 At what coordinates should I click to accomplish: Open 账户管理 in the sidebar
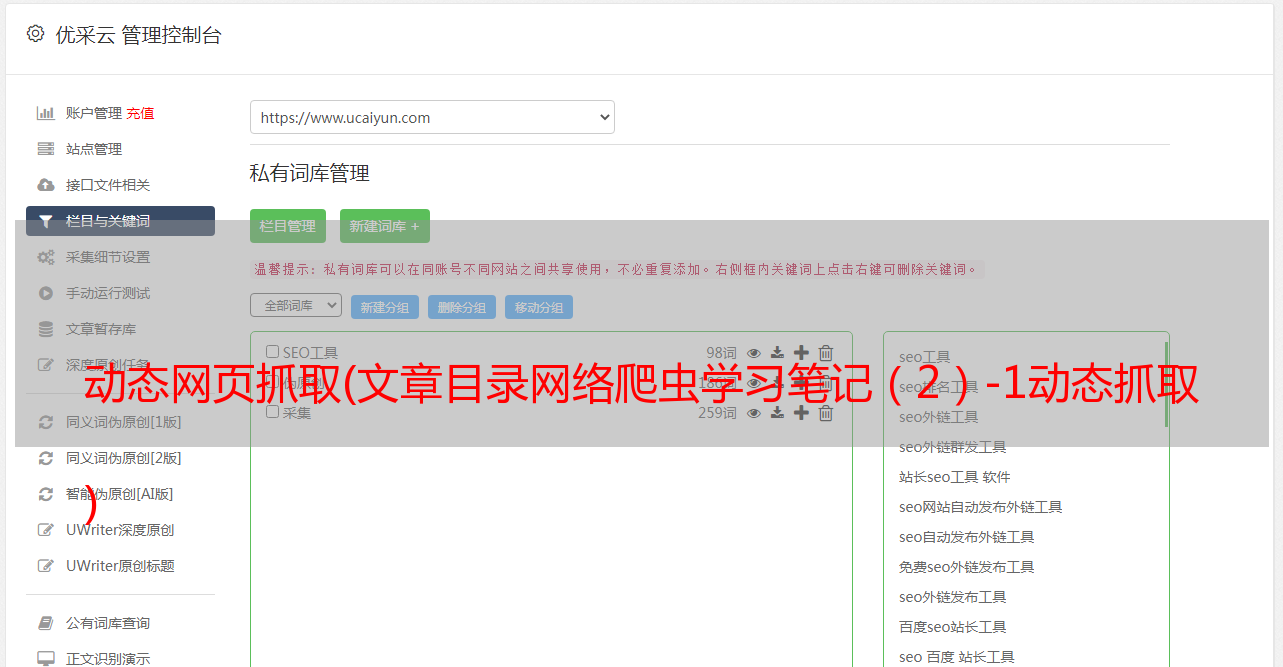pos(94,113)
